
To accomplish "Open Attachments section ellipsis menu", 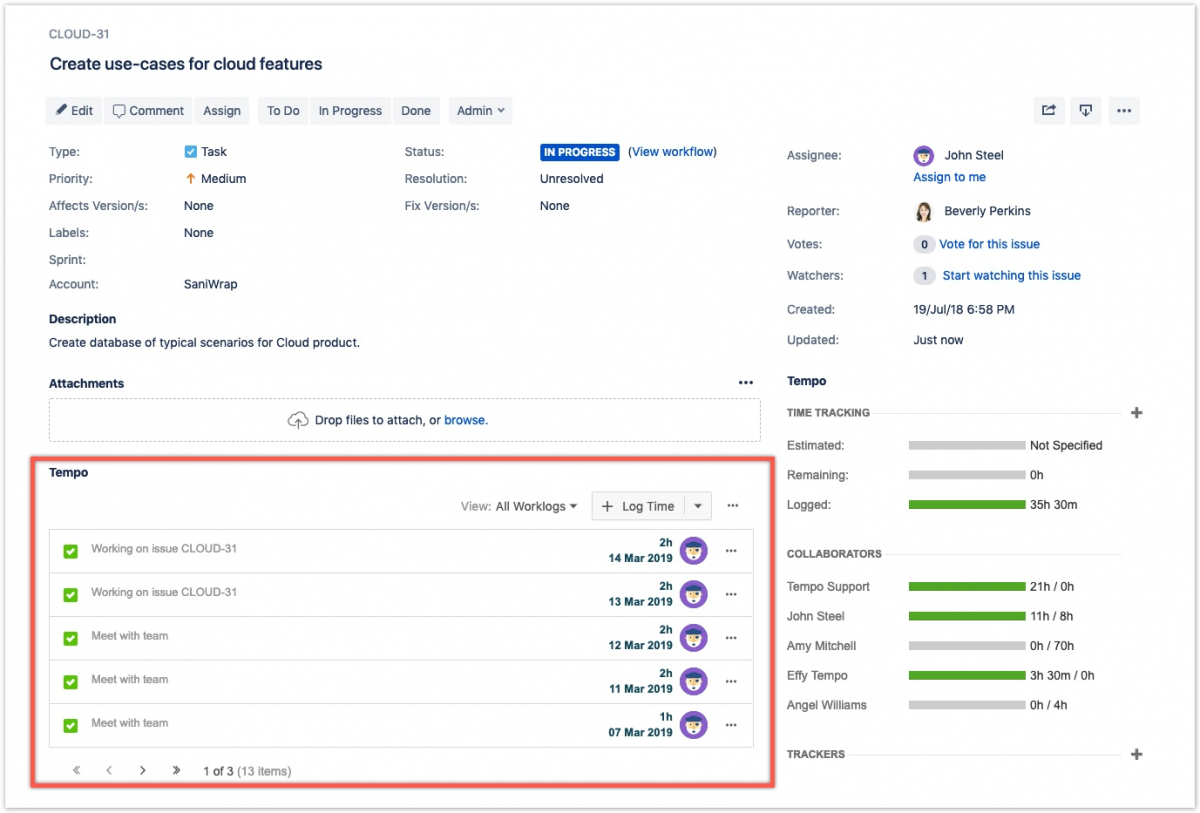I will click(745, 383).
